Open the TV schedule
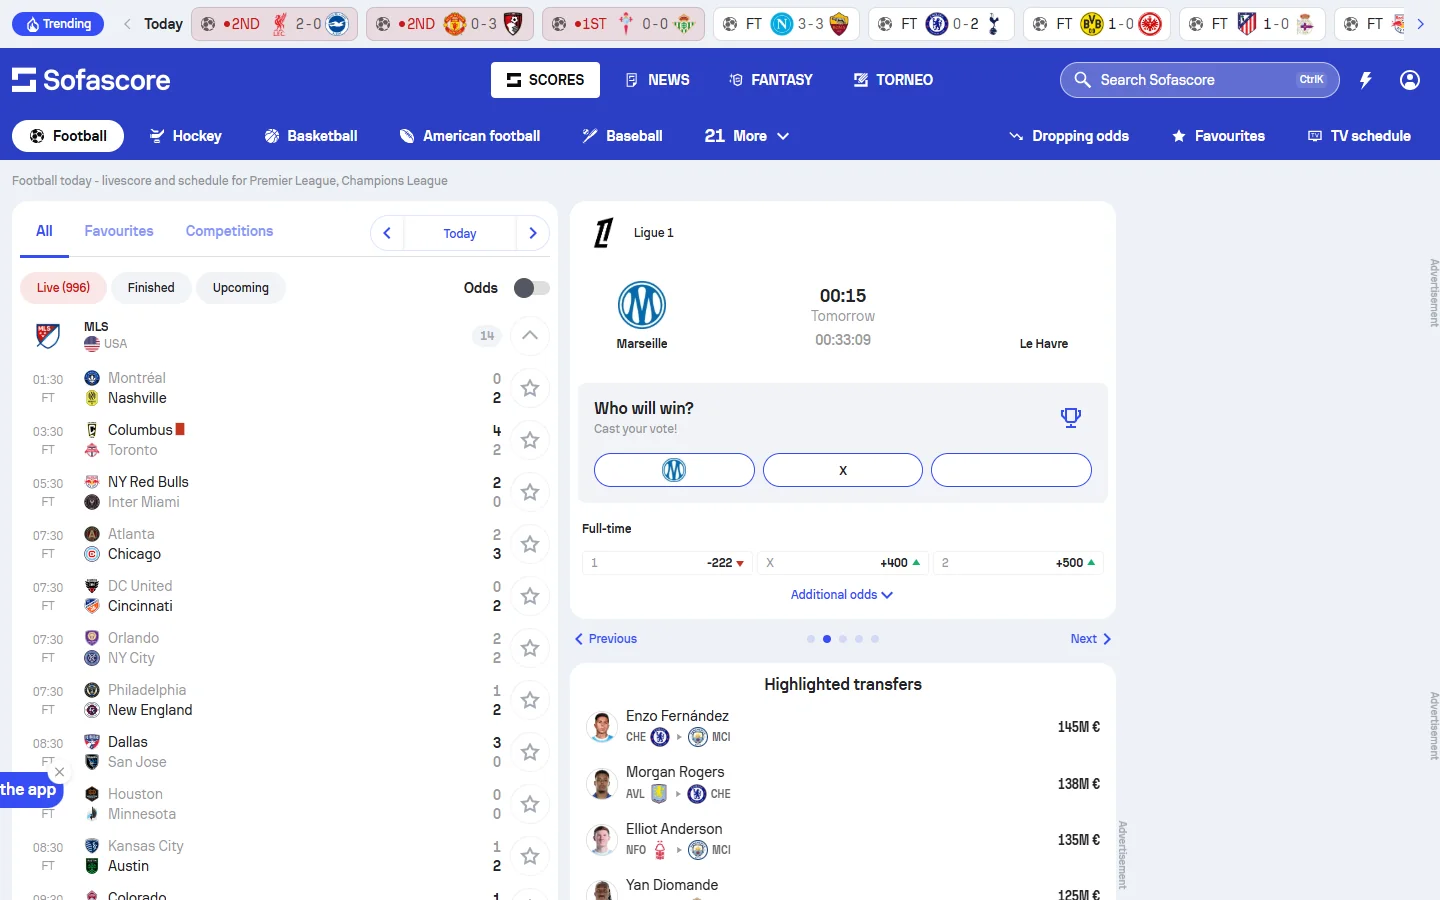Screen dimensions: 1440x900 click(1360, 136)
